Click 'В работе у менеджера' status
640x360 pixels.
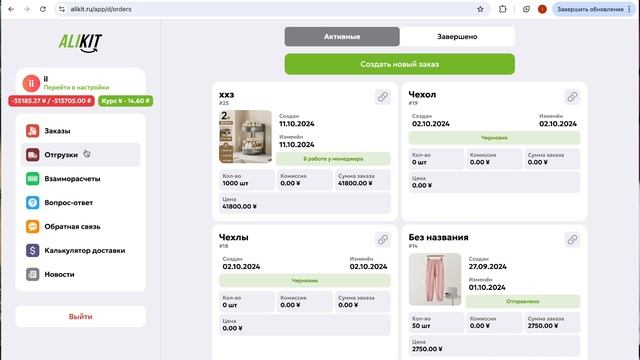coord(333,159)
